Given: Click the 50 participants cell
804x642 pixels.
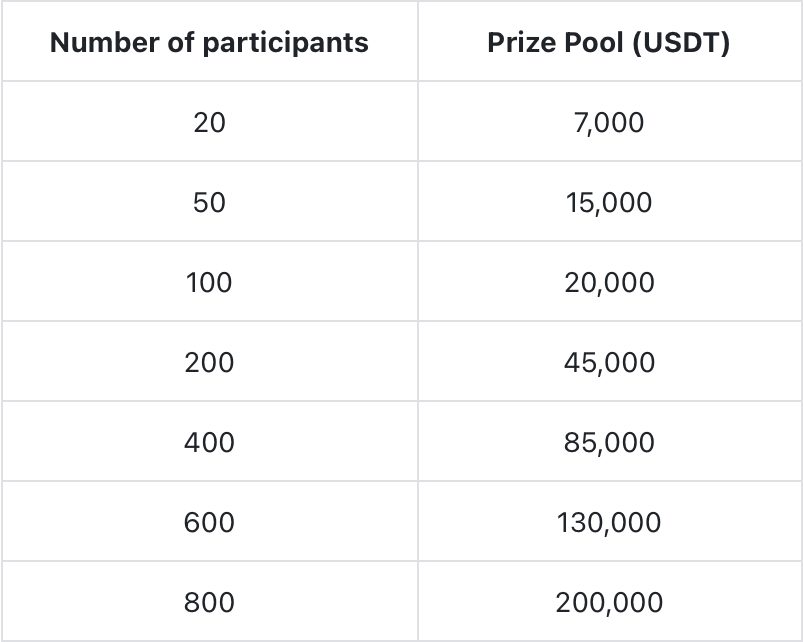Looking at the screenshot, I should click(x=209, y=202).
